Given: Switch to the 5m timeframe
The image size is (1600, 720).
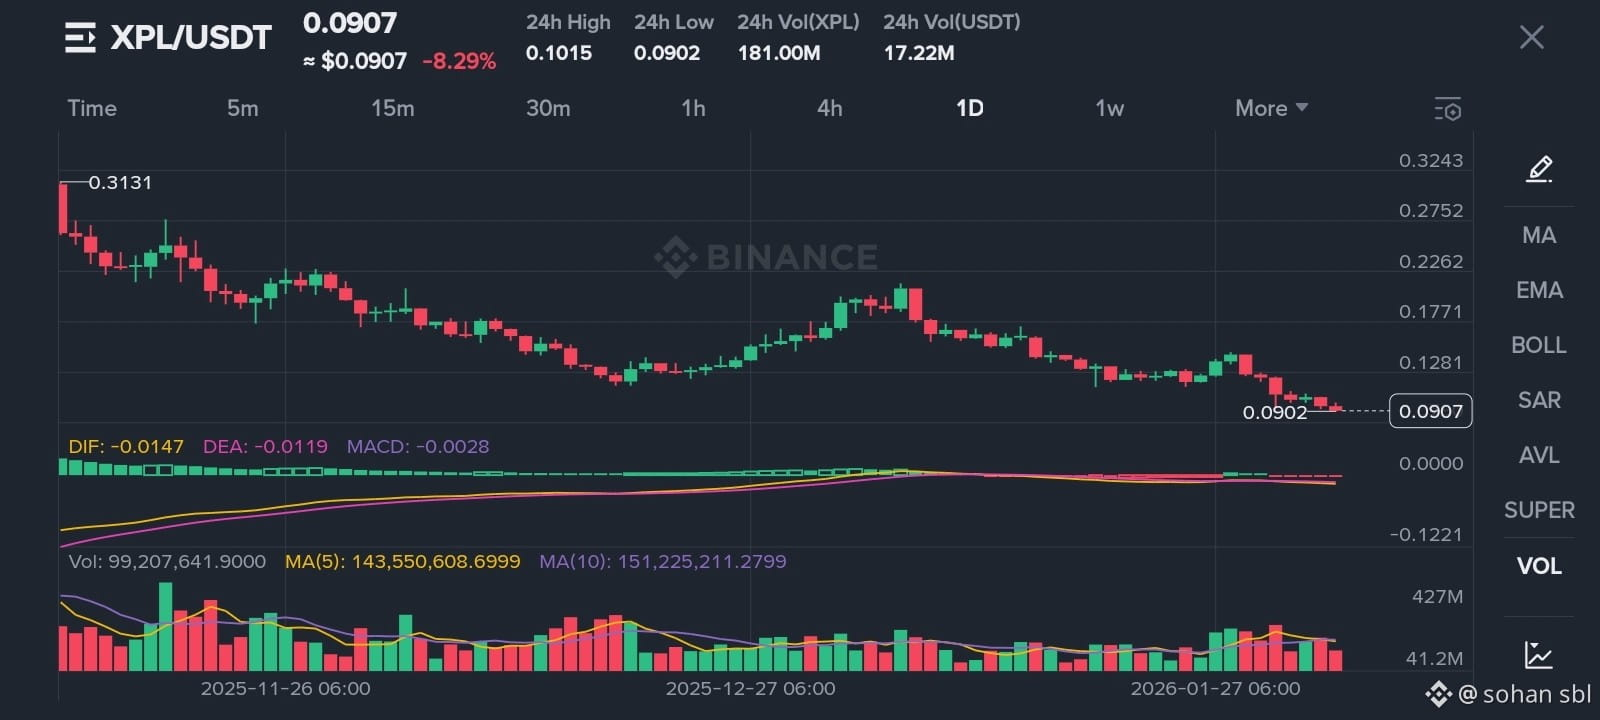Looking at the screenshot, I should pos(242,108).
